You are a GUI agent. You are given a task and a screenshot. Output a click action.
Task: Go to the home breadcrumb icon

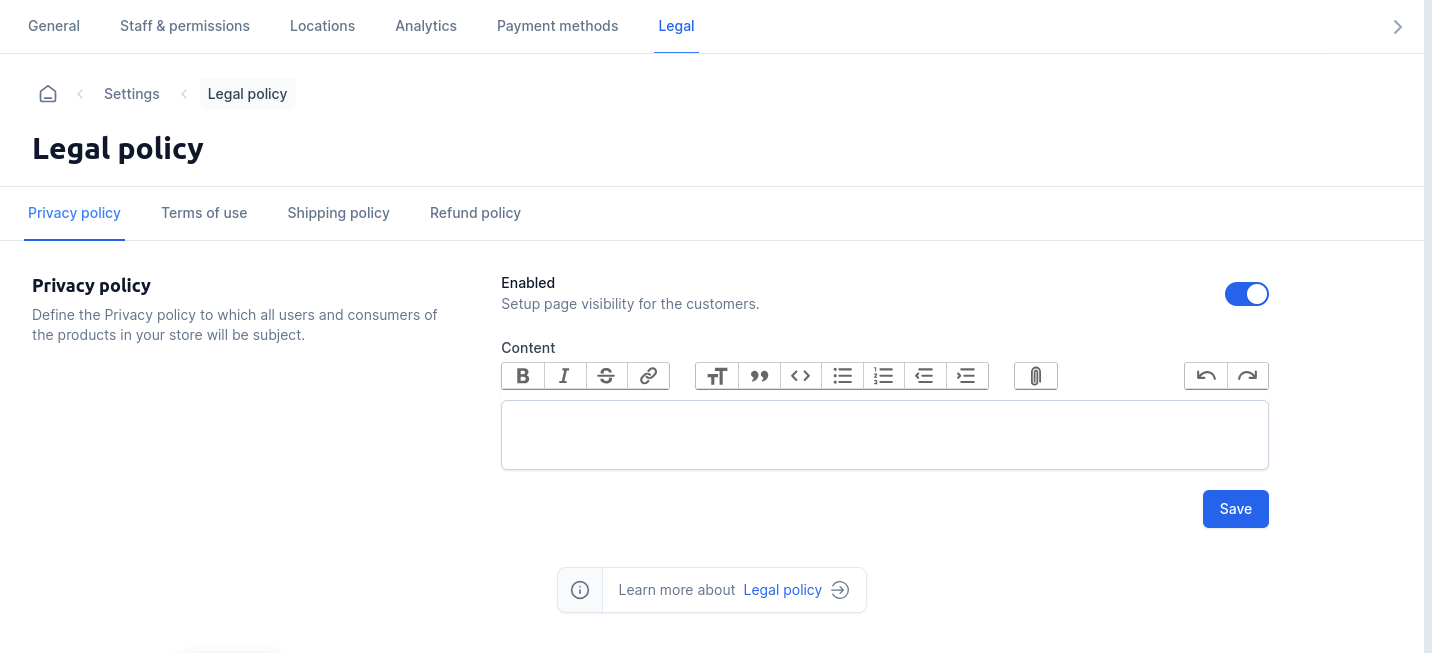tap(48, 94)
